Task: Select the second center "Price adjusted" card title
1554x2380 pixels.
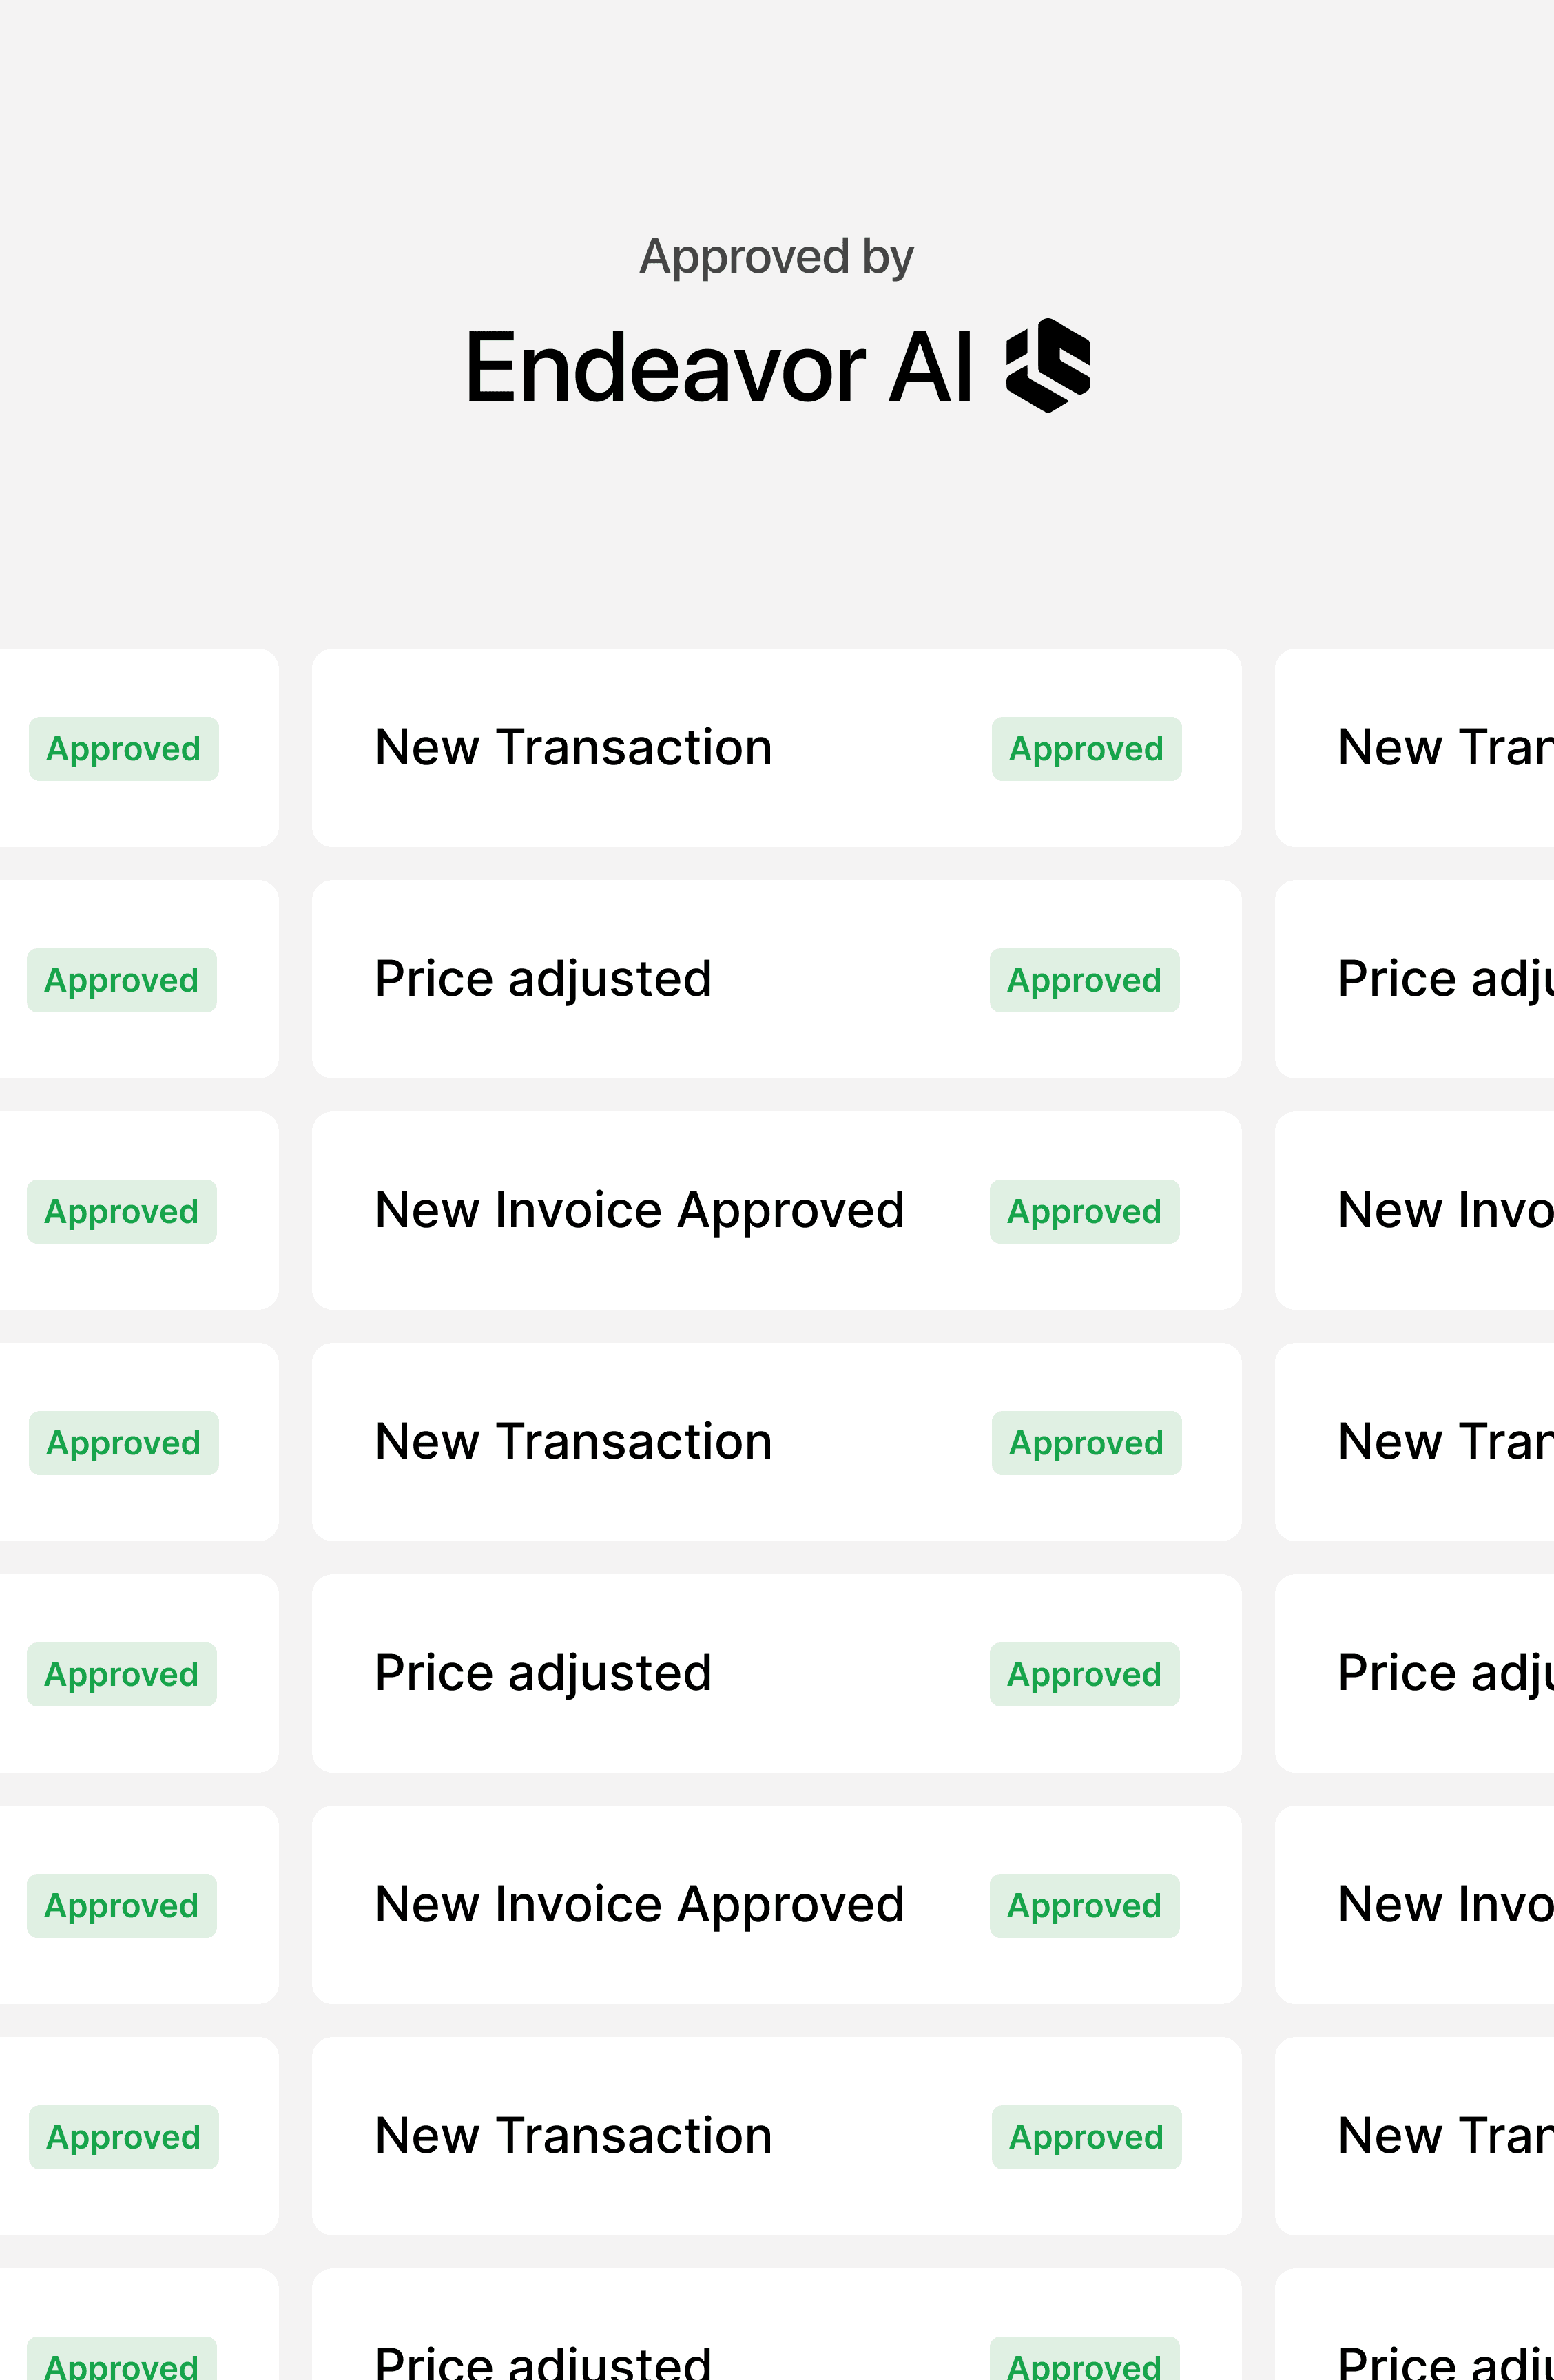Action: (543, 1673)
